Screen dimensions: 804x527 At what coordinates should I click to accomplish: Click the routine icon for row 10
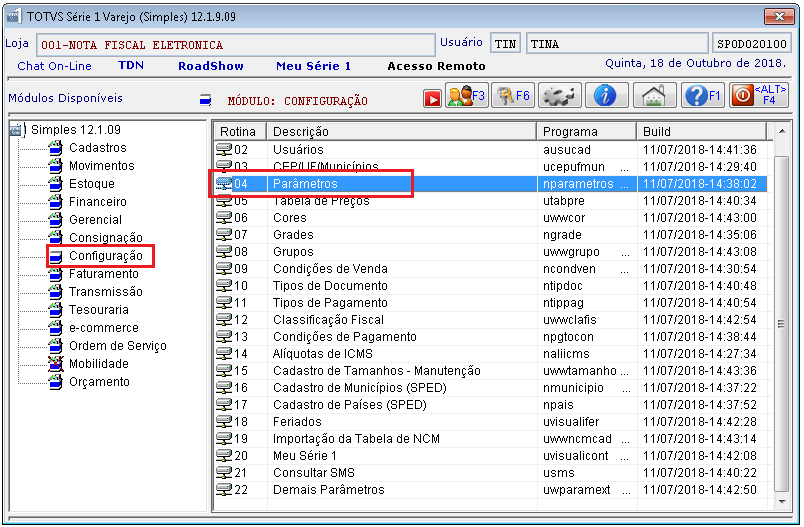tap(224, 286)
